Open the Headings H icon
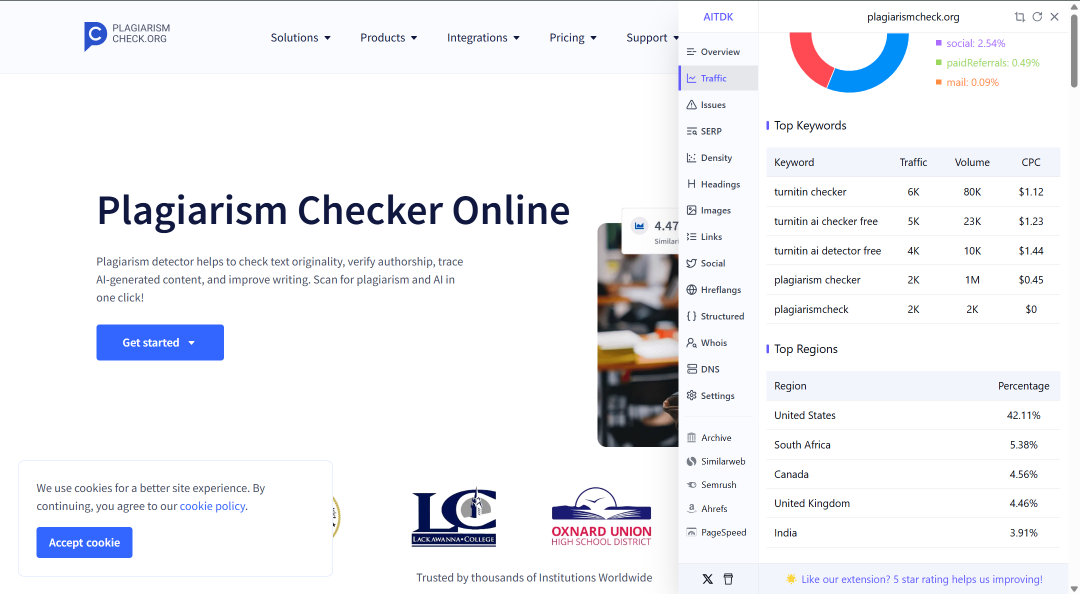Screen dimensions: 1080x594 (x=691, y=184)
